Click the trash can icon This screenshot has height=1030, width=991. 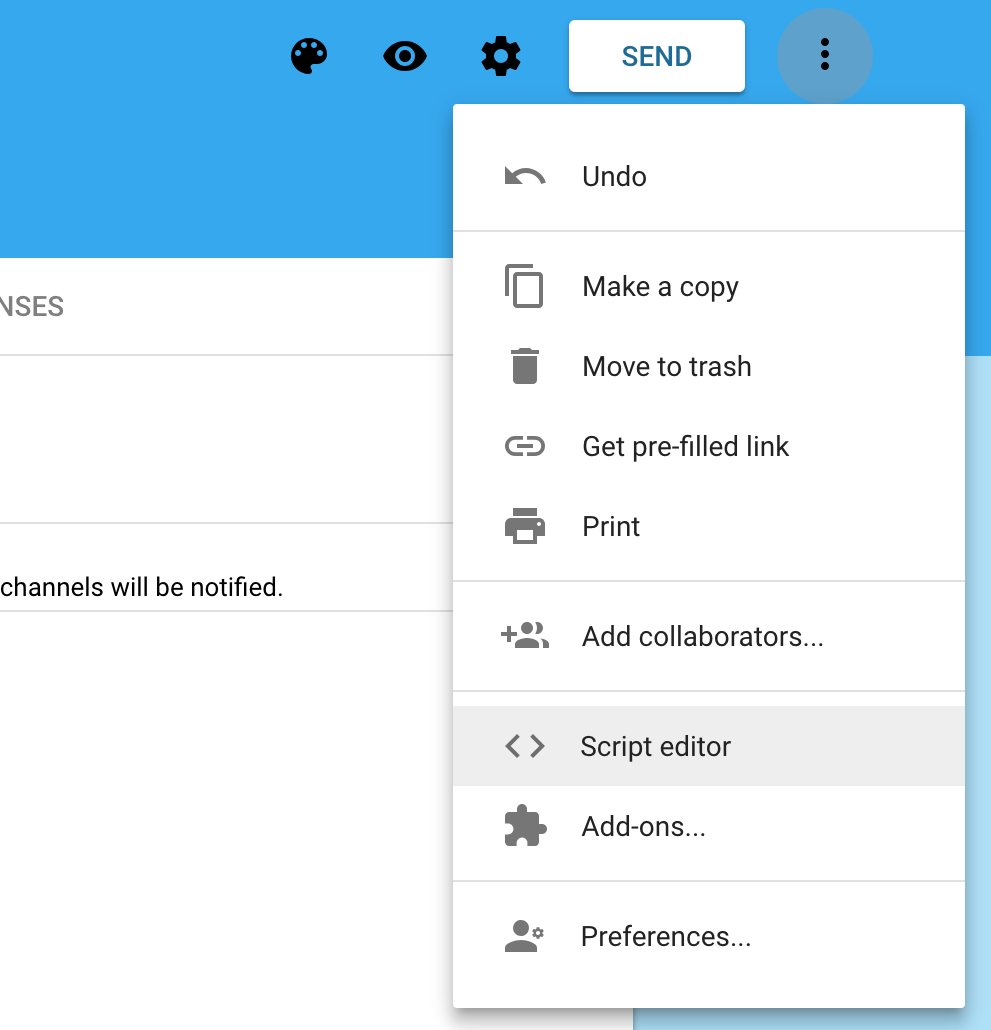pos(524,367)
